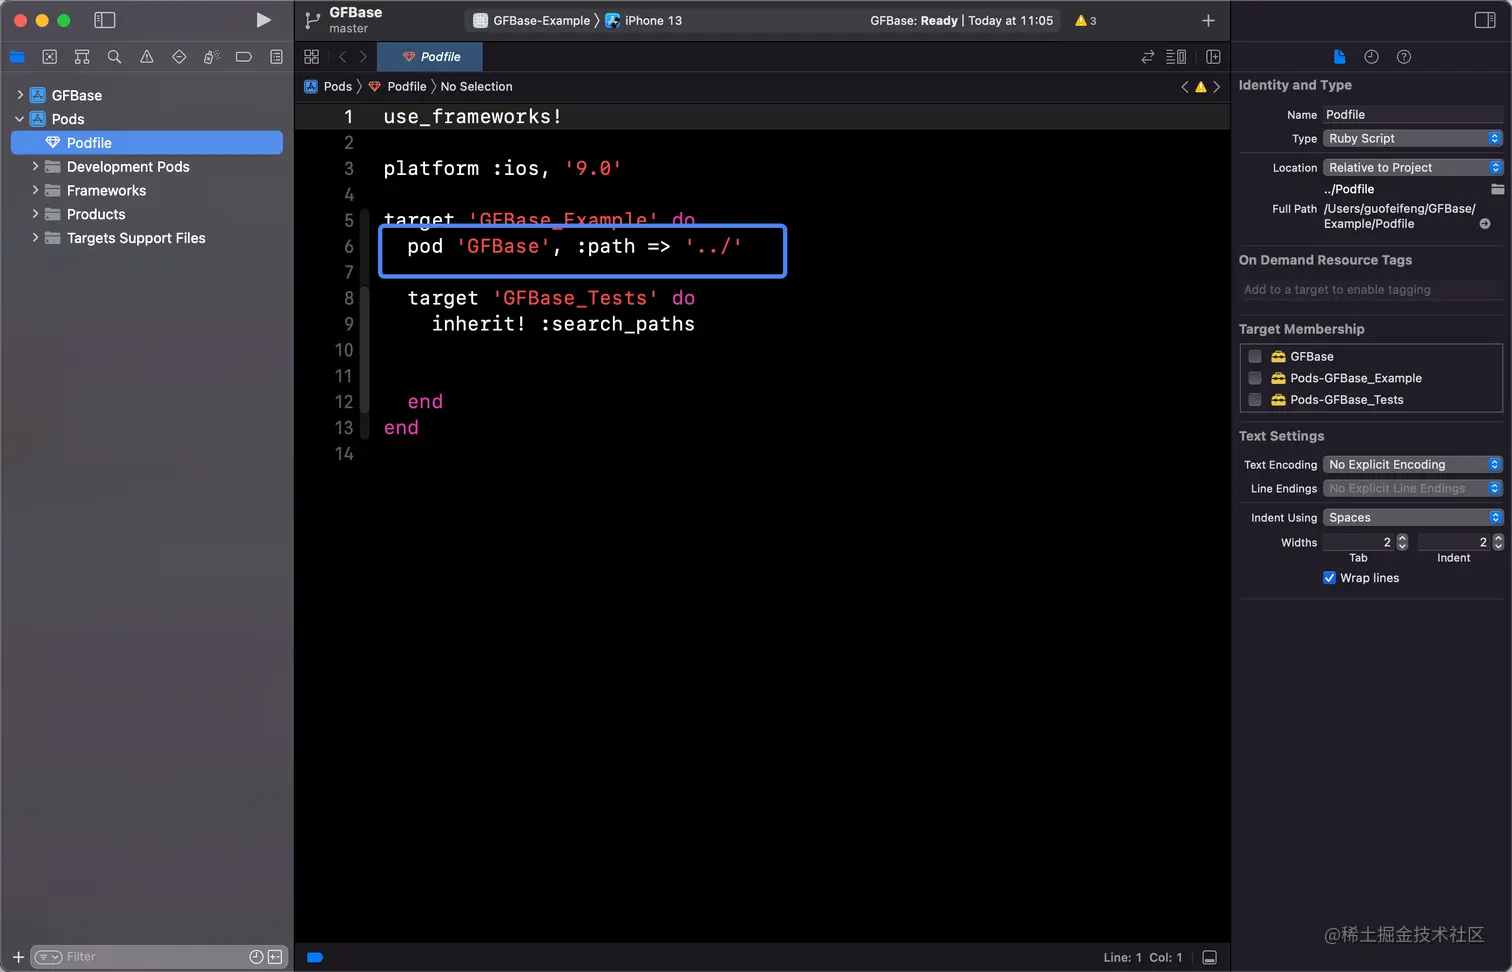Toggle source-controlled files filter icon
The width and height of the screenshot is (1512, 972).
point(275,957)
